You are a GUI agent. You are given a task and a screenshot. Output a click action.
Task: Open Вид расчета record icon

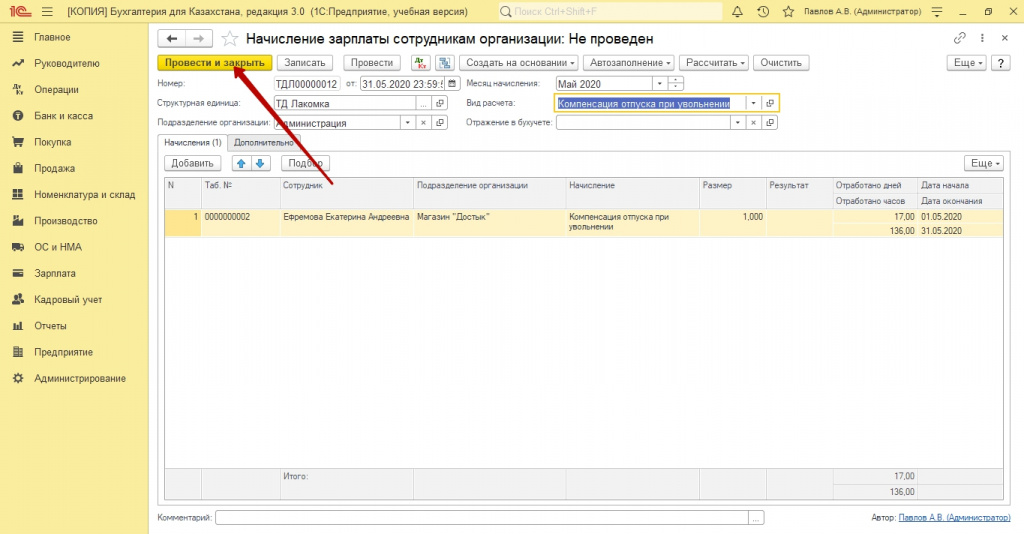[770, 103]
